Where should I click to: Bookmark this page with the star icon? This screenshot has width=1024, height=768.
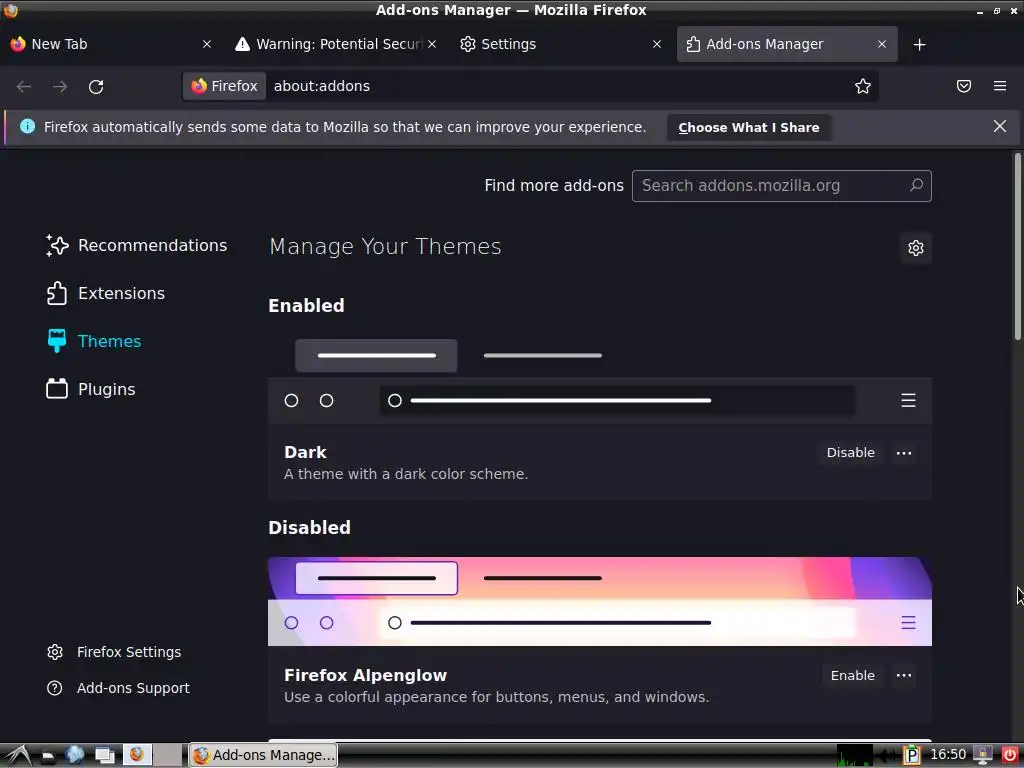click(x=863, y=86)
